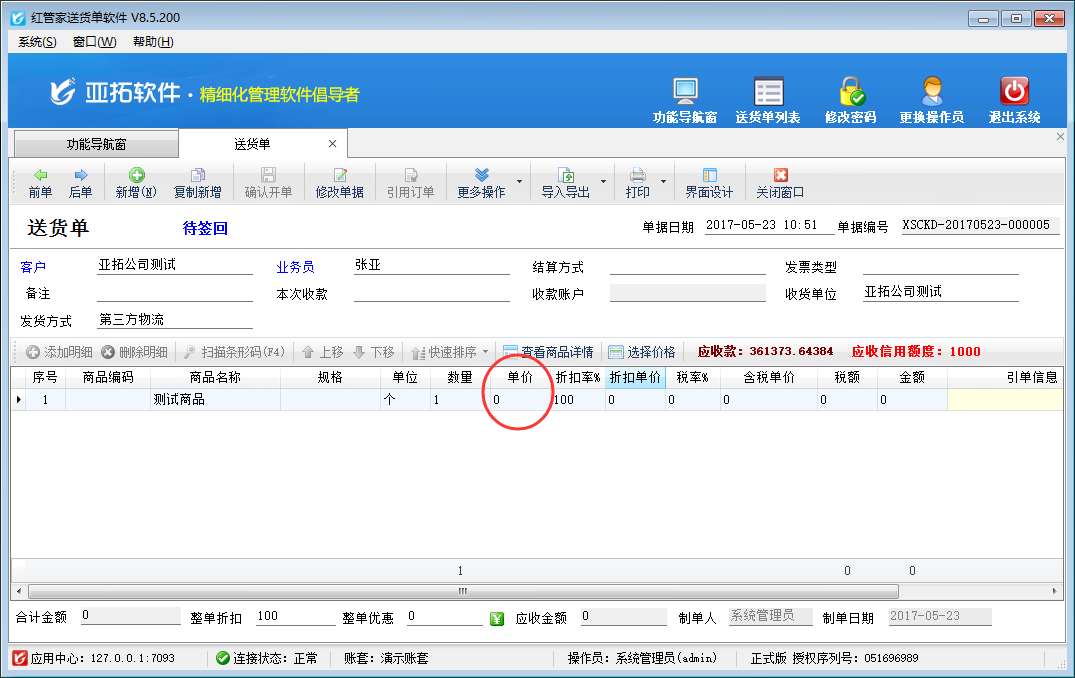Go to previous document with 前单
The height and width of the screenshot is (678, 1075).
[40, 183]
